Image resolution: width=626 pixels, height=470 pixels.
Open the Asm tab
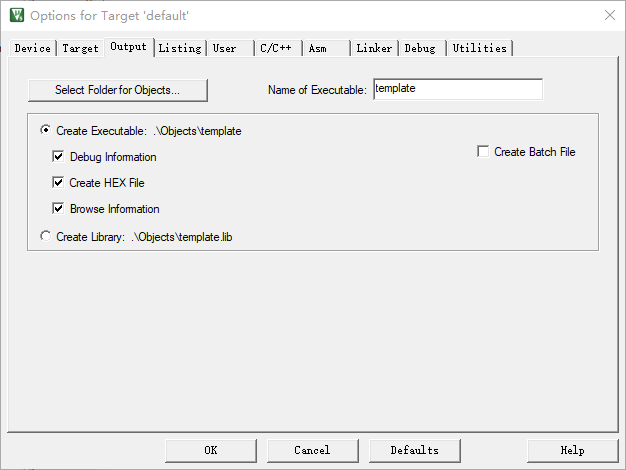pos(326,48)
